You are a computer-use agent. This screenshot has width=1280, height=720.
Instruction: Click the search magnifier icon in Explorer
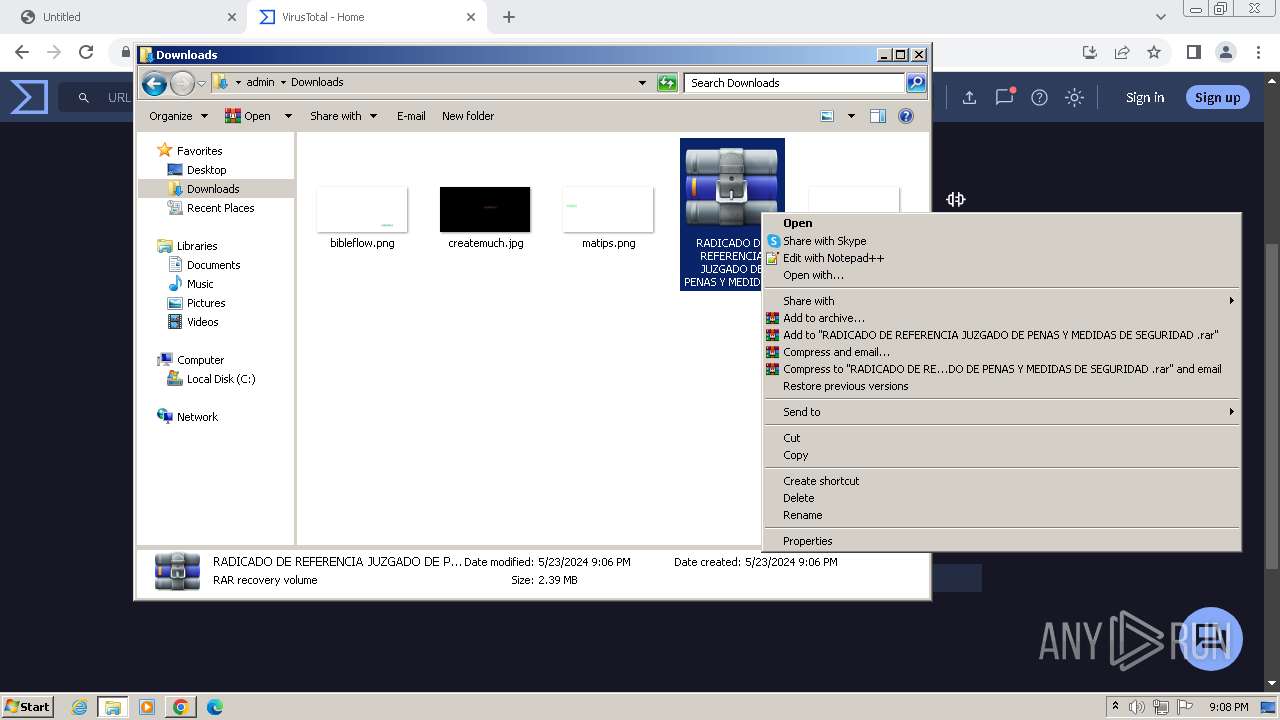click(x=916, y=83)
